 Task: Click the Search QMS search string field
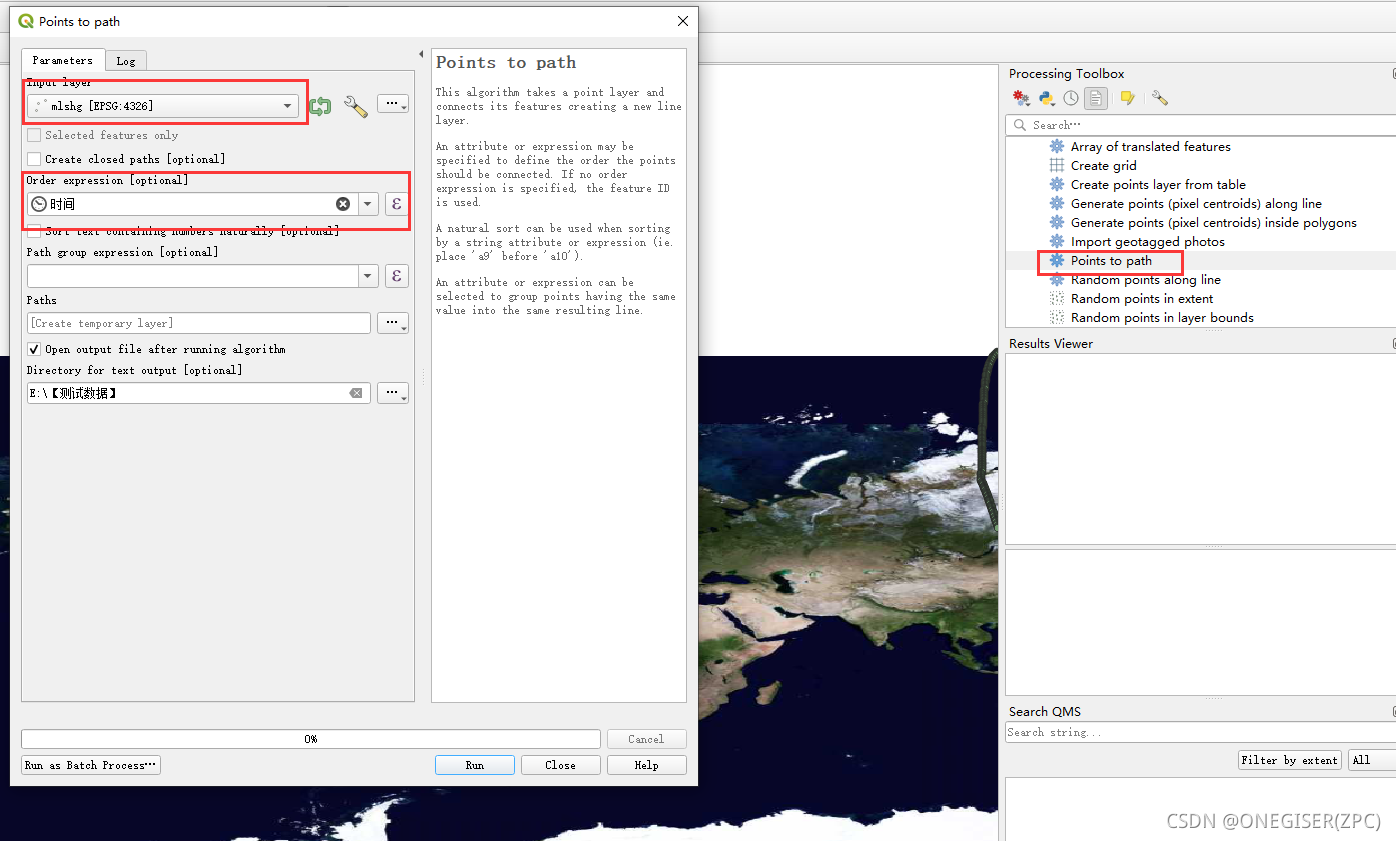point(1200,732)
